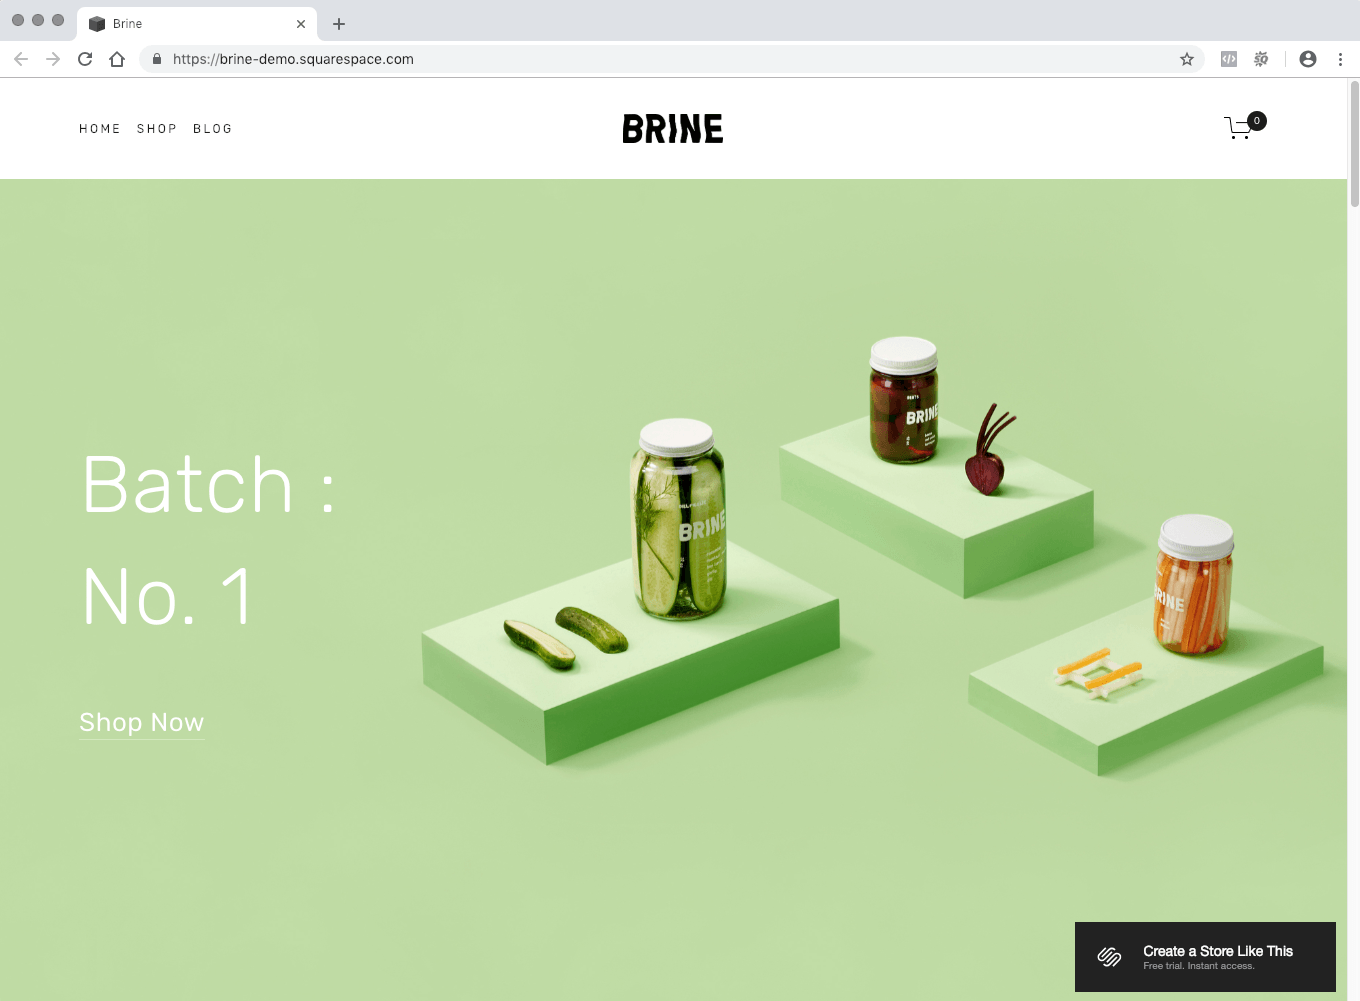This screenshot has height=1001, width=1360.
Task: Bookmark this page with star icon
Action: (1187, 59)
